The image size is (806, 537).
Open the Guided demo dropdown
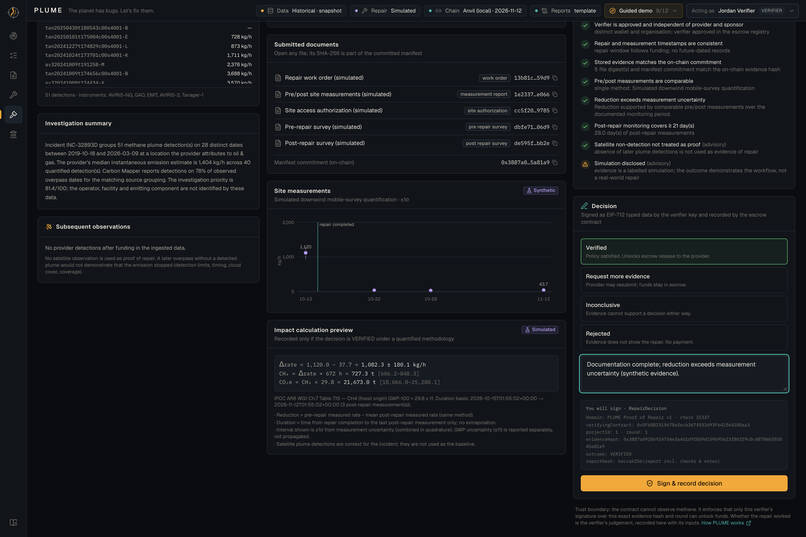(643, 11)
